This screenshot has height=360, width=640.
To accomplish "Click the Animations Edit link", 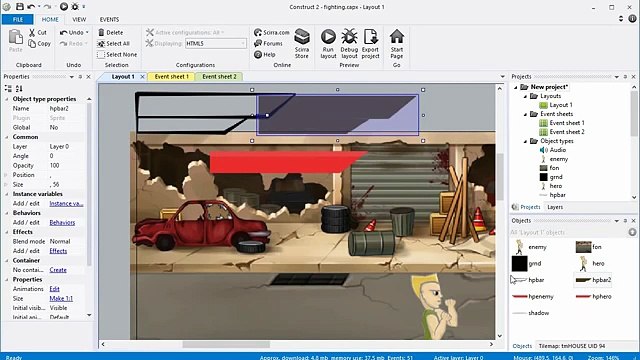I will click(54, 289).
